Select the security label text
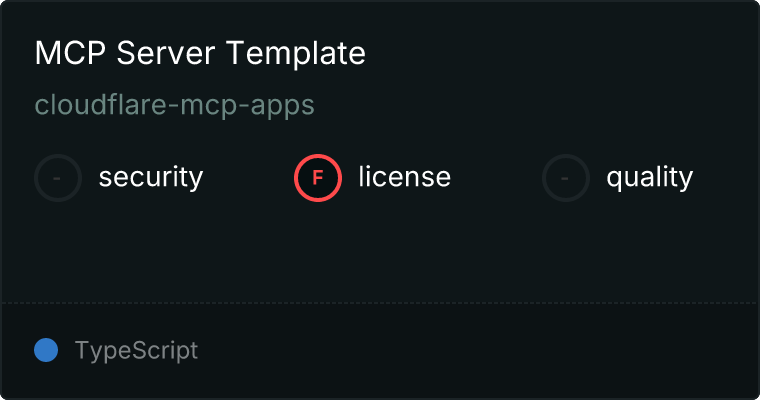Screen dimensions: 760x400 [x=151, y=177]
